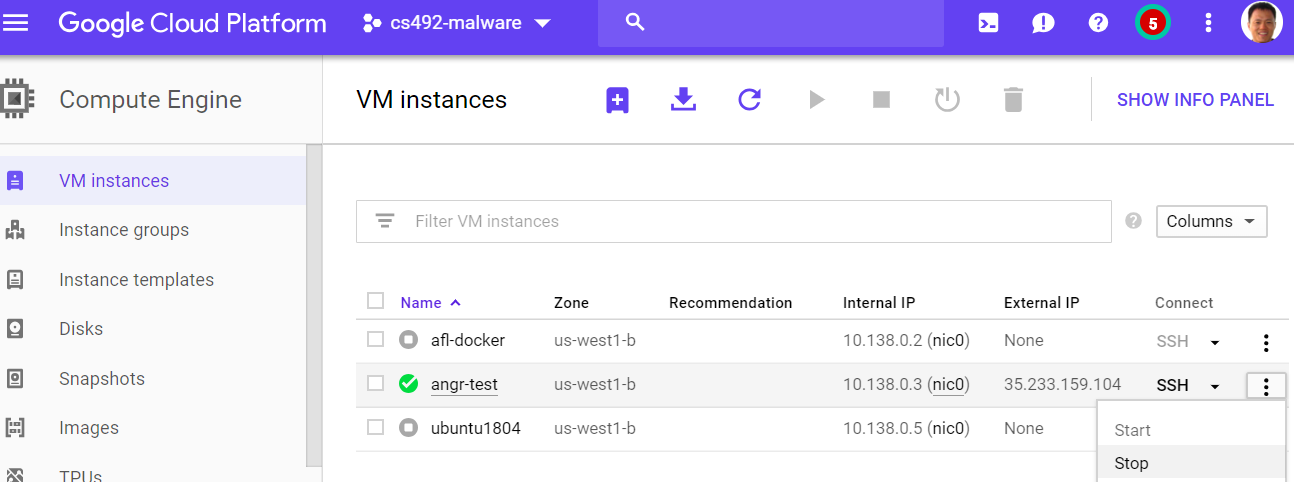Check the afl-docker instance checkbox
Viewport: 1294px width, 482px height.
pyautogui.click(x=375, y=340)
